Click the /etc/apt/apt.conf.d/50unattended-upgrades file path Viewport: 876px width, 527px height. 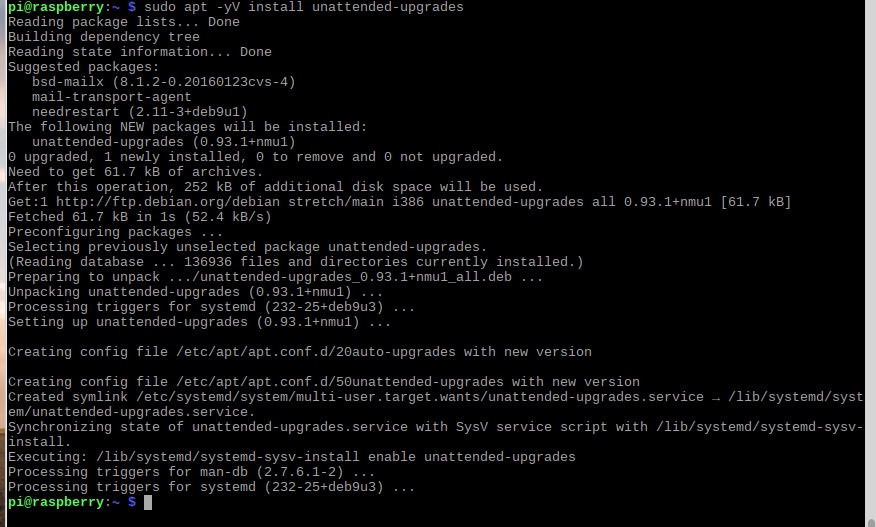pyautogui.click(x=340, y=382)
